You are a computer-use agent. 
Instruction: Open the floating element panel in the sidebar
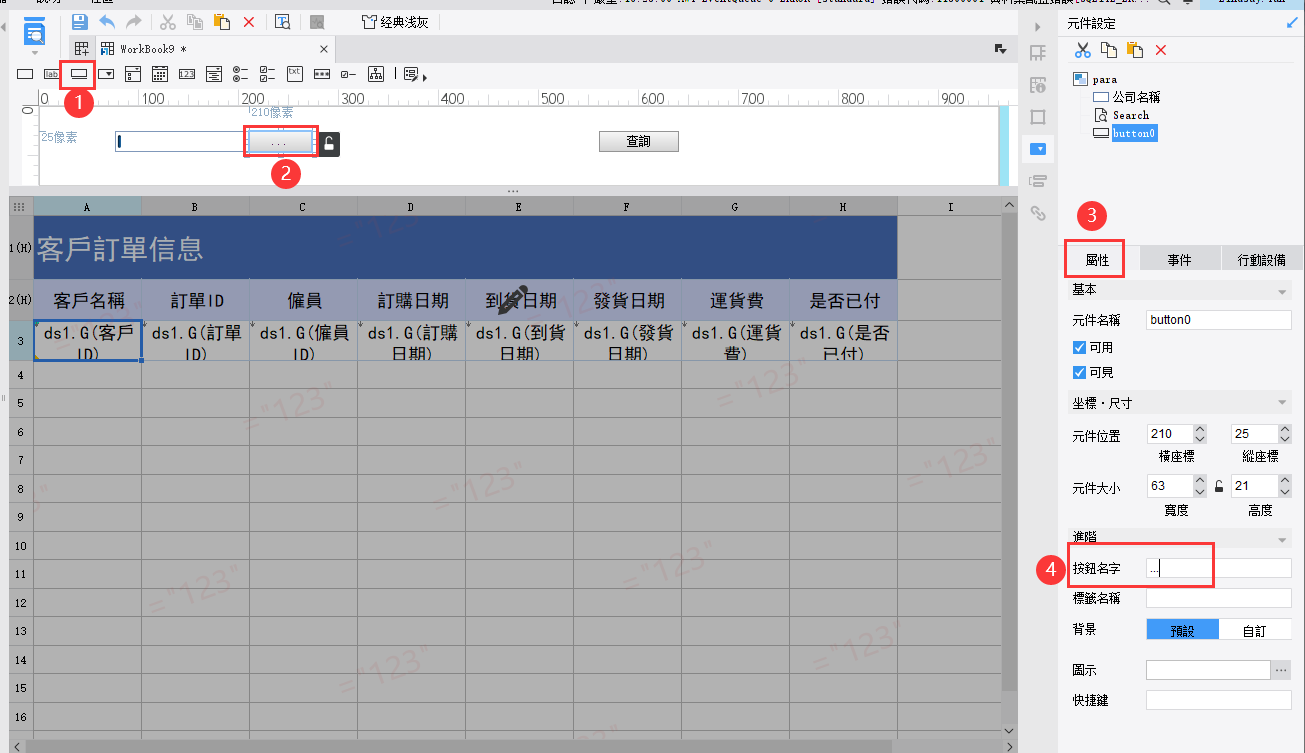pos(1038,117)
